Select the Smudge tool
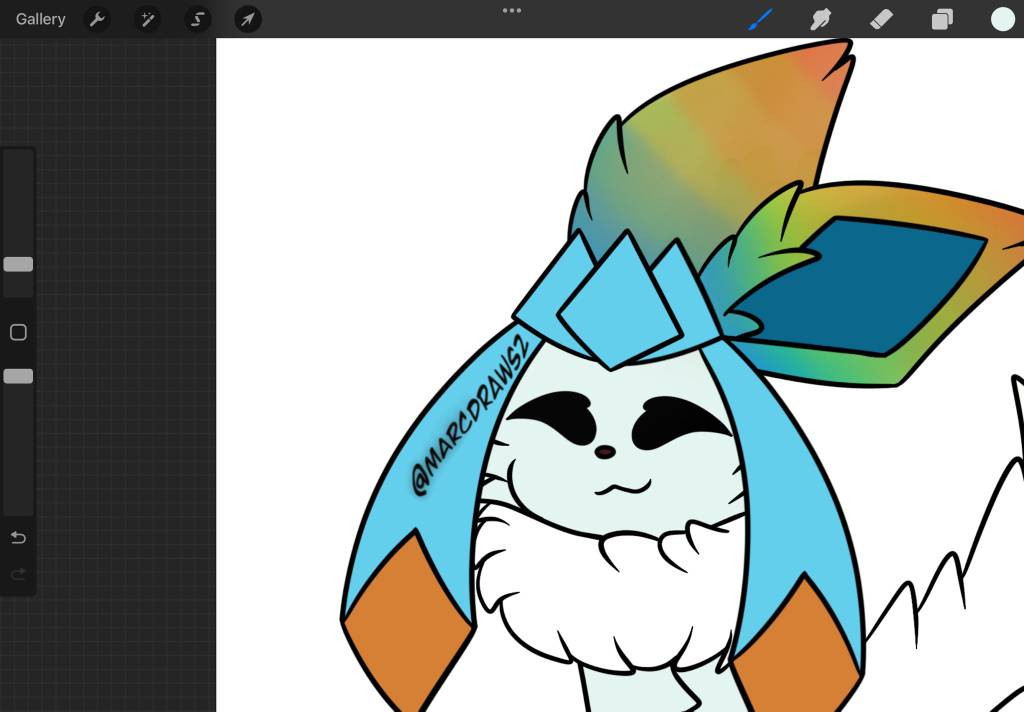Image resolution: width=1024 pixels, height=712 pixels. tap(820, 20)
